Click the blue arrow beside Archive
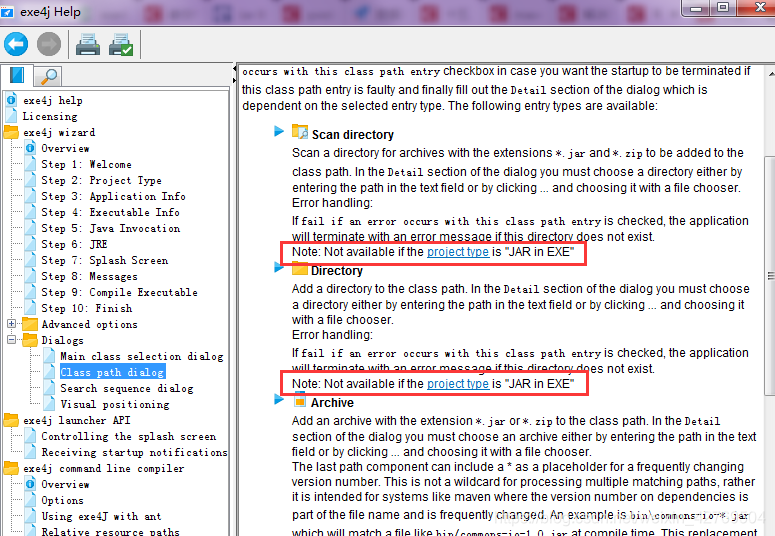Viewport: 775px width, 536px height. point(279,400)
